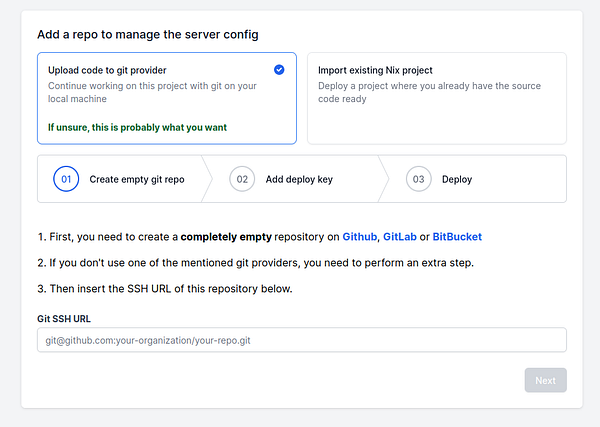Click the 03 step circle
Image resolution: width=600 pixels, height=427 pixels.
point(418,180)
